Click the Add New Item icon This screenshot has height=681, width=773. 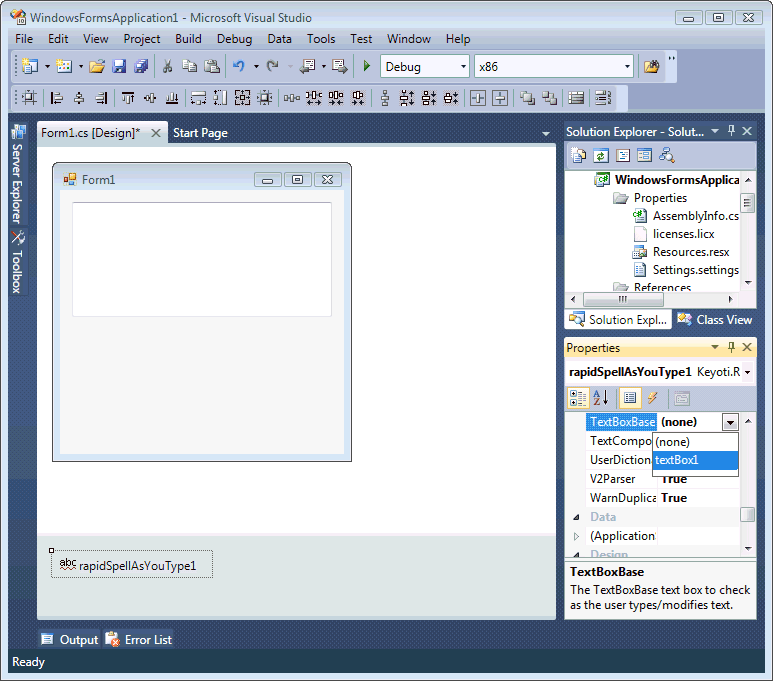click(x=64, y=66)
